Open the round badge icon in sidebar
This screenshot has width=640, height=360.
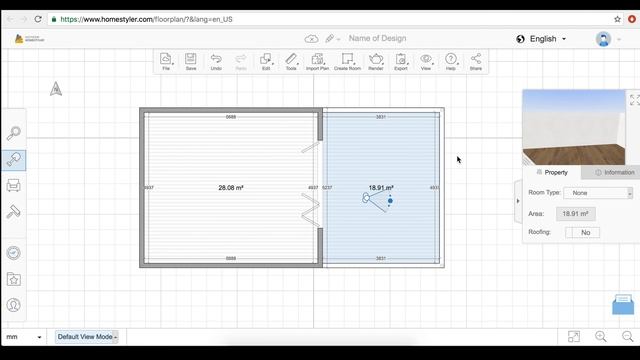click(x=13, y=253)
